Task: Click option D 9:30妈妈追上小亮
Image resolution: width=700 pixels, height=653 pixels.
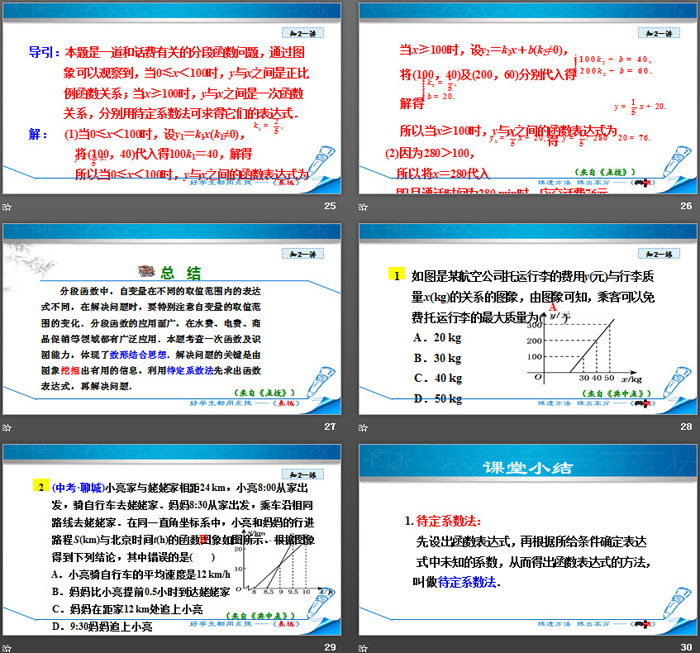Action: 102,627
